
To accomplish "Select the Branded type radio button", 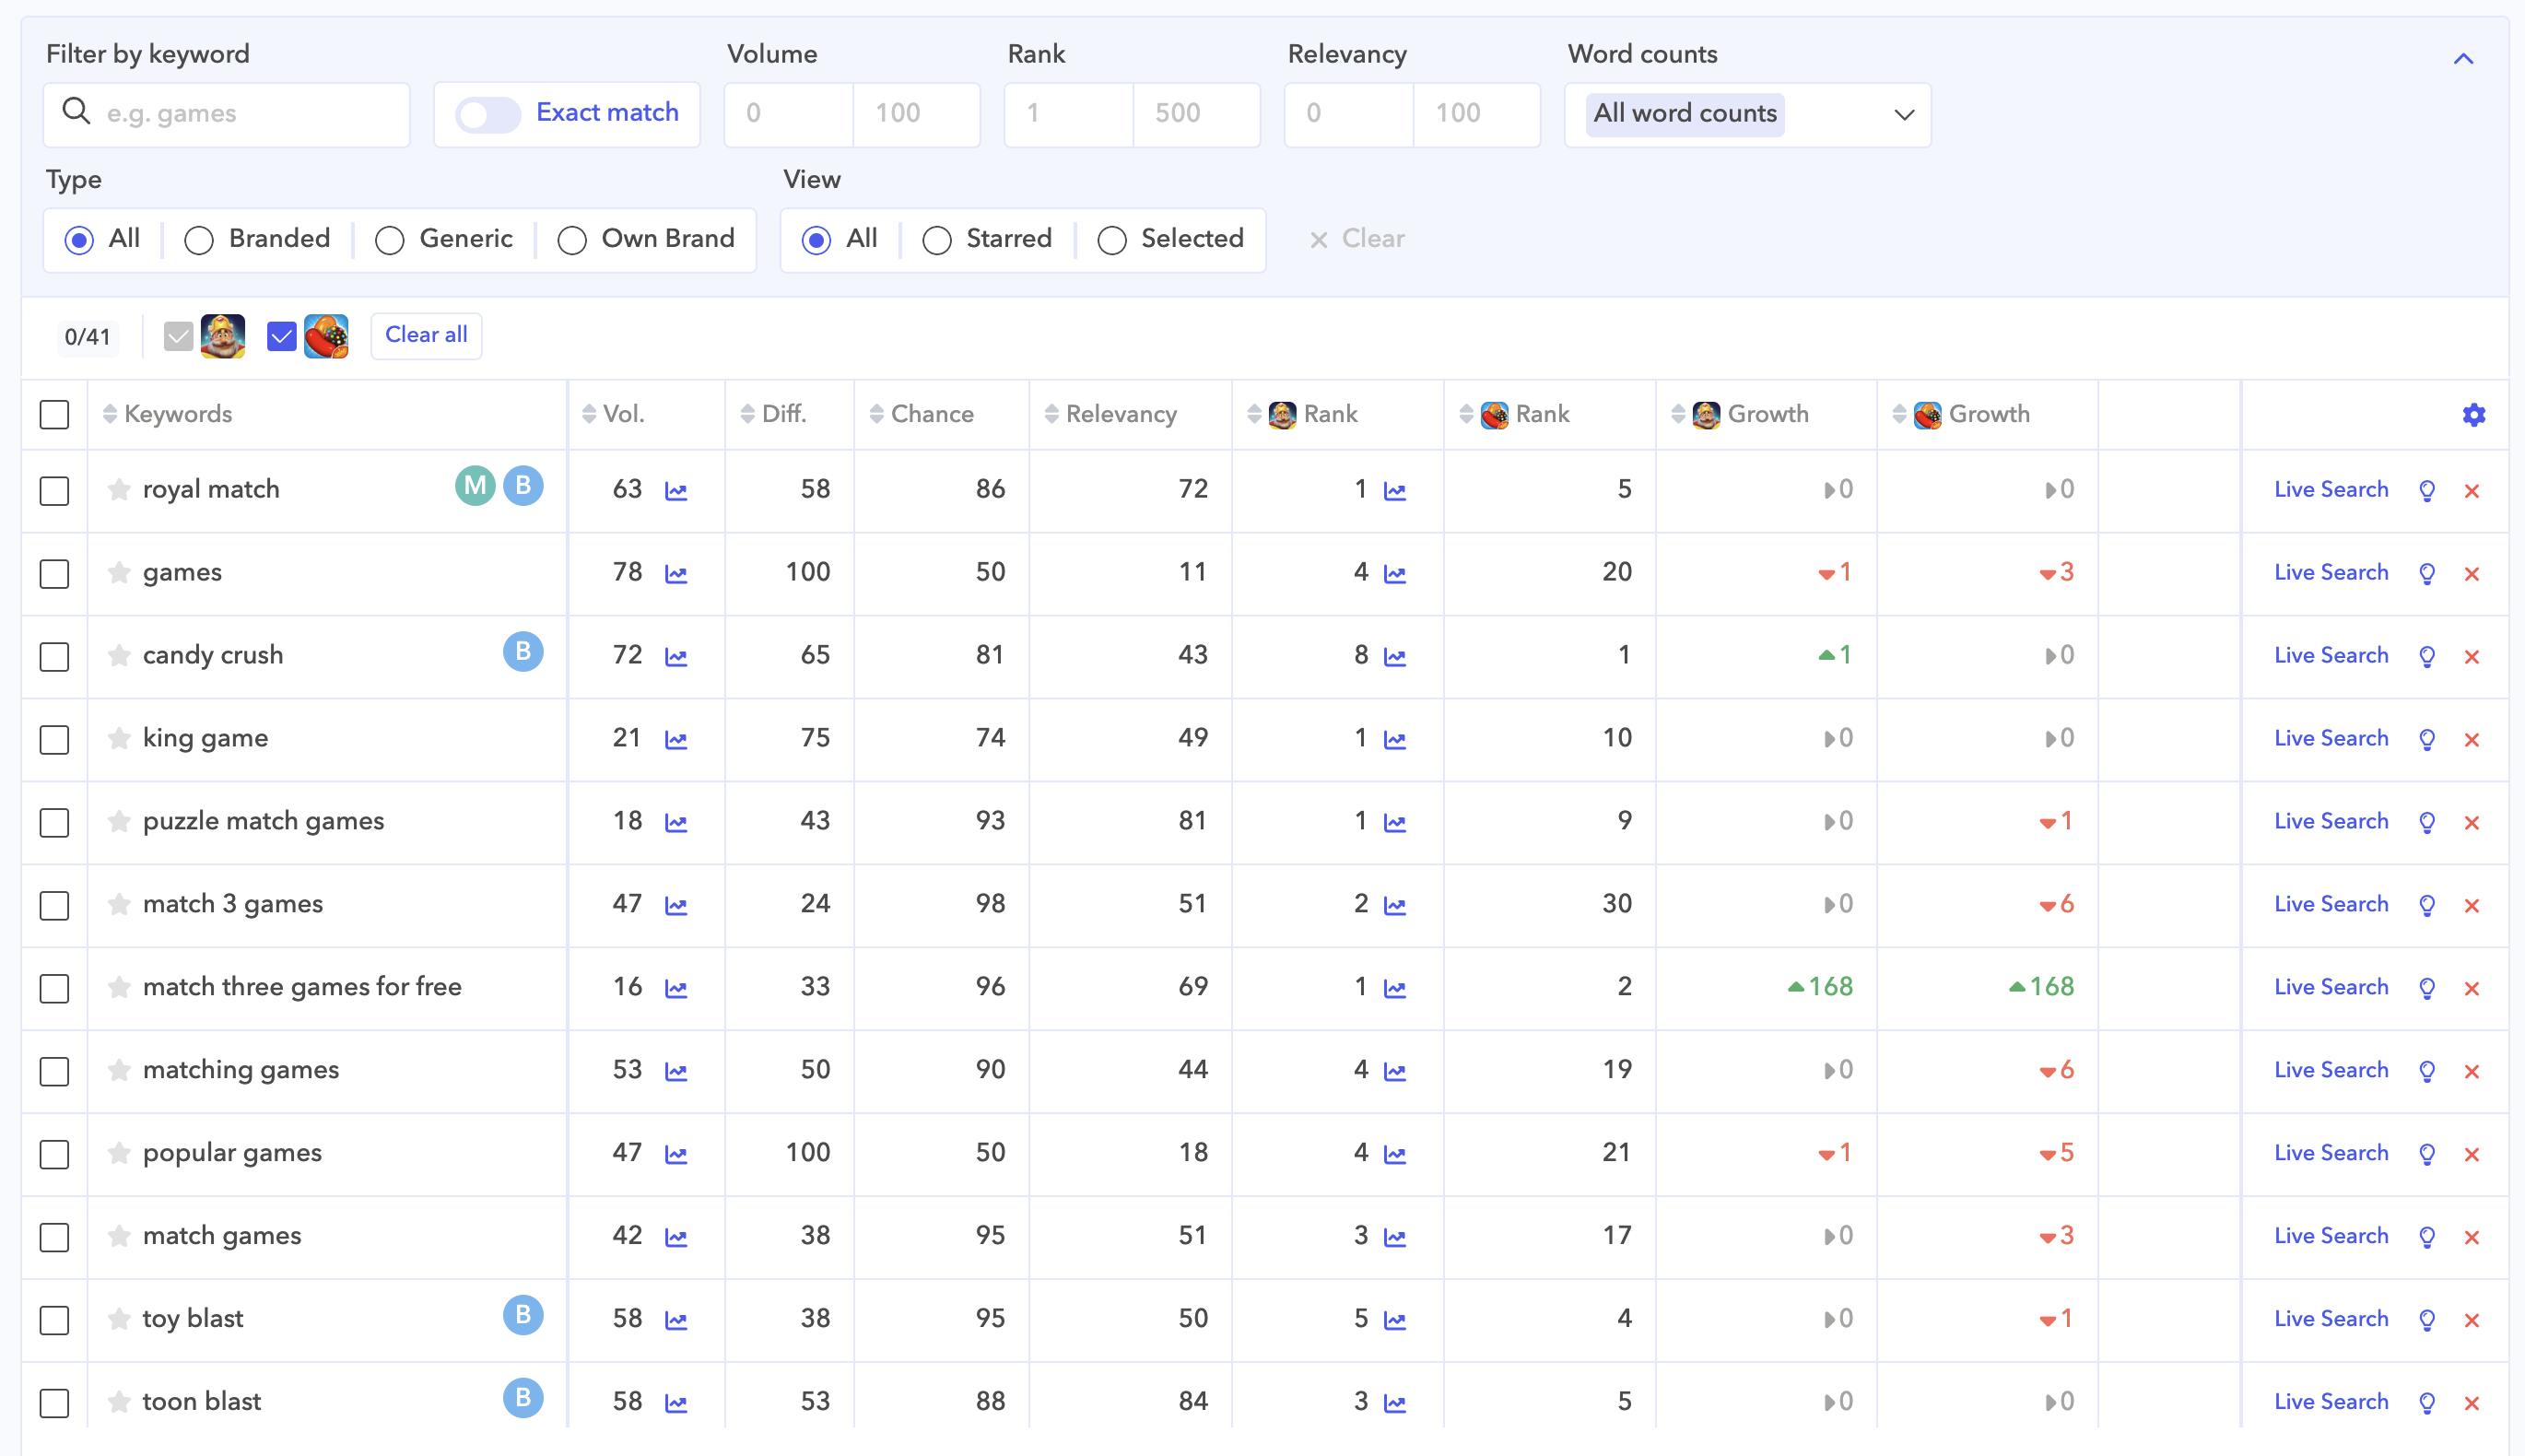I will pyautogui.click(x=199, y=239).
